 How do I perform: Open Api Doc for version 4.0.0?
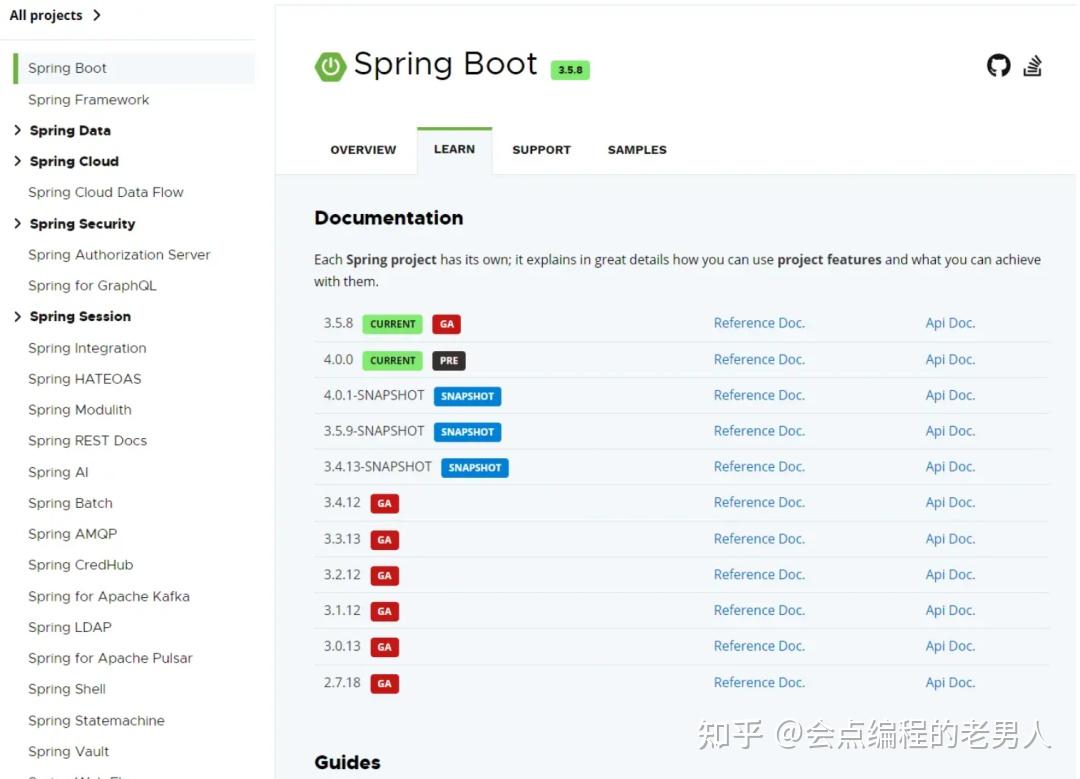click(949, 359)
